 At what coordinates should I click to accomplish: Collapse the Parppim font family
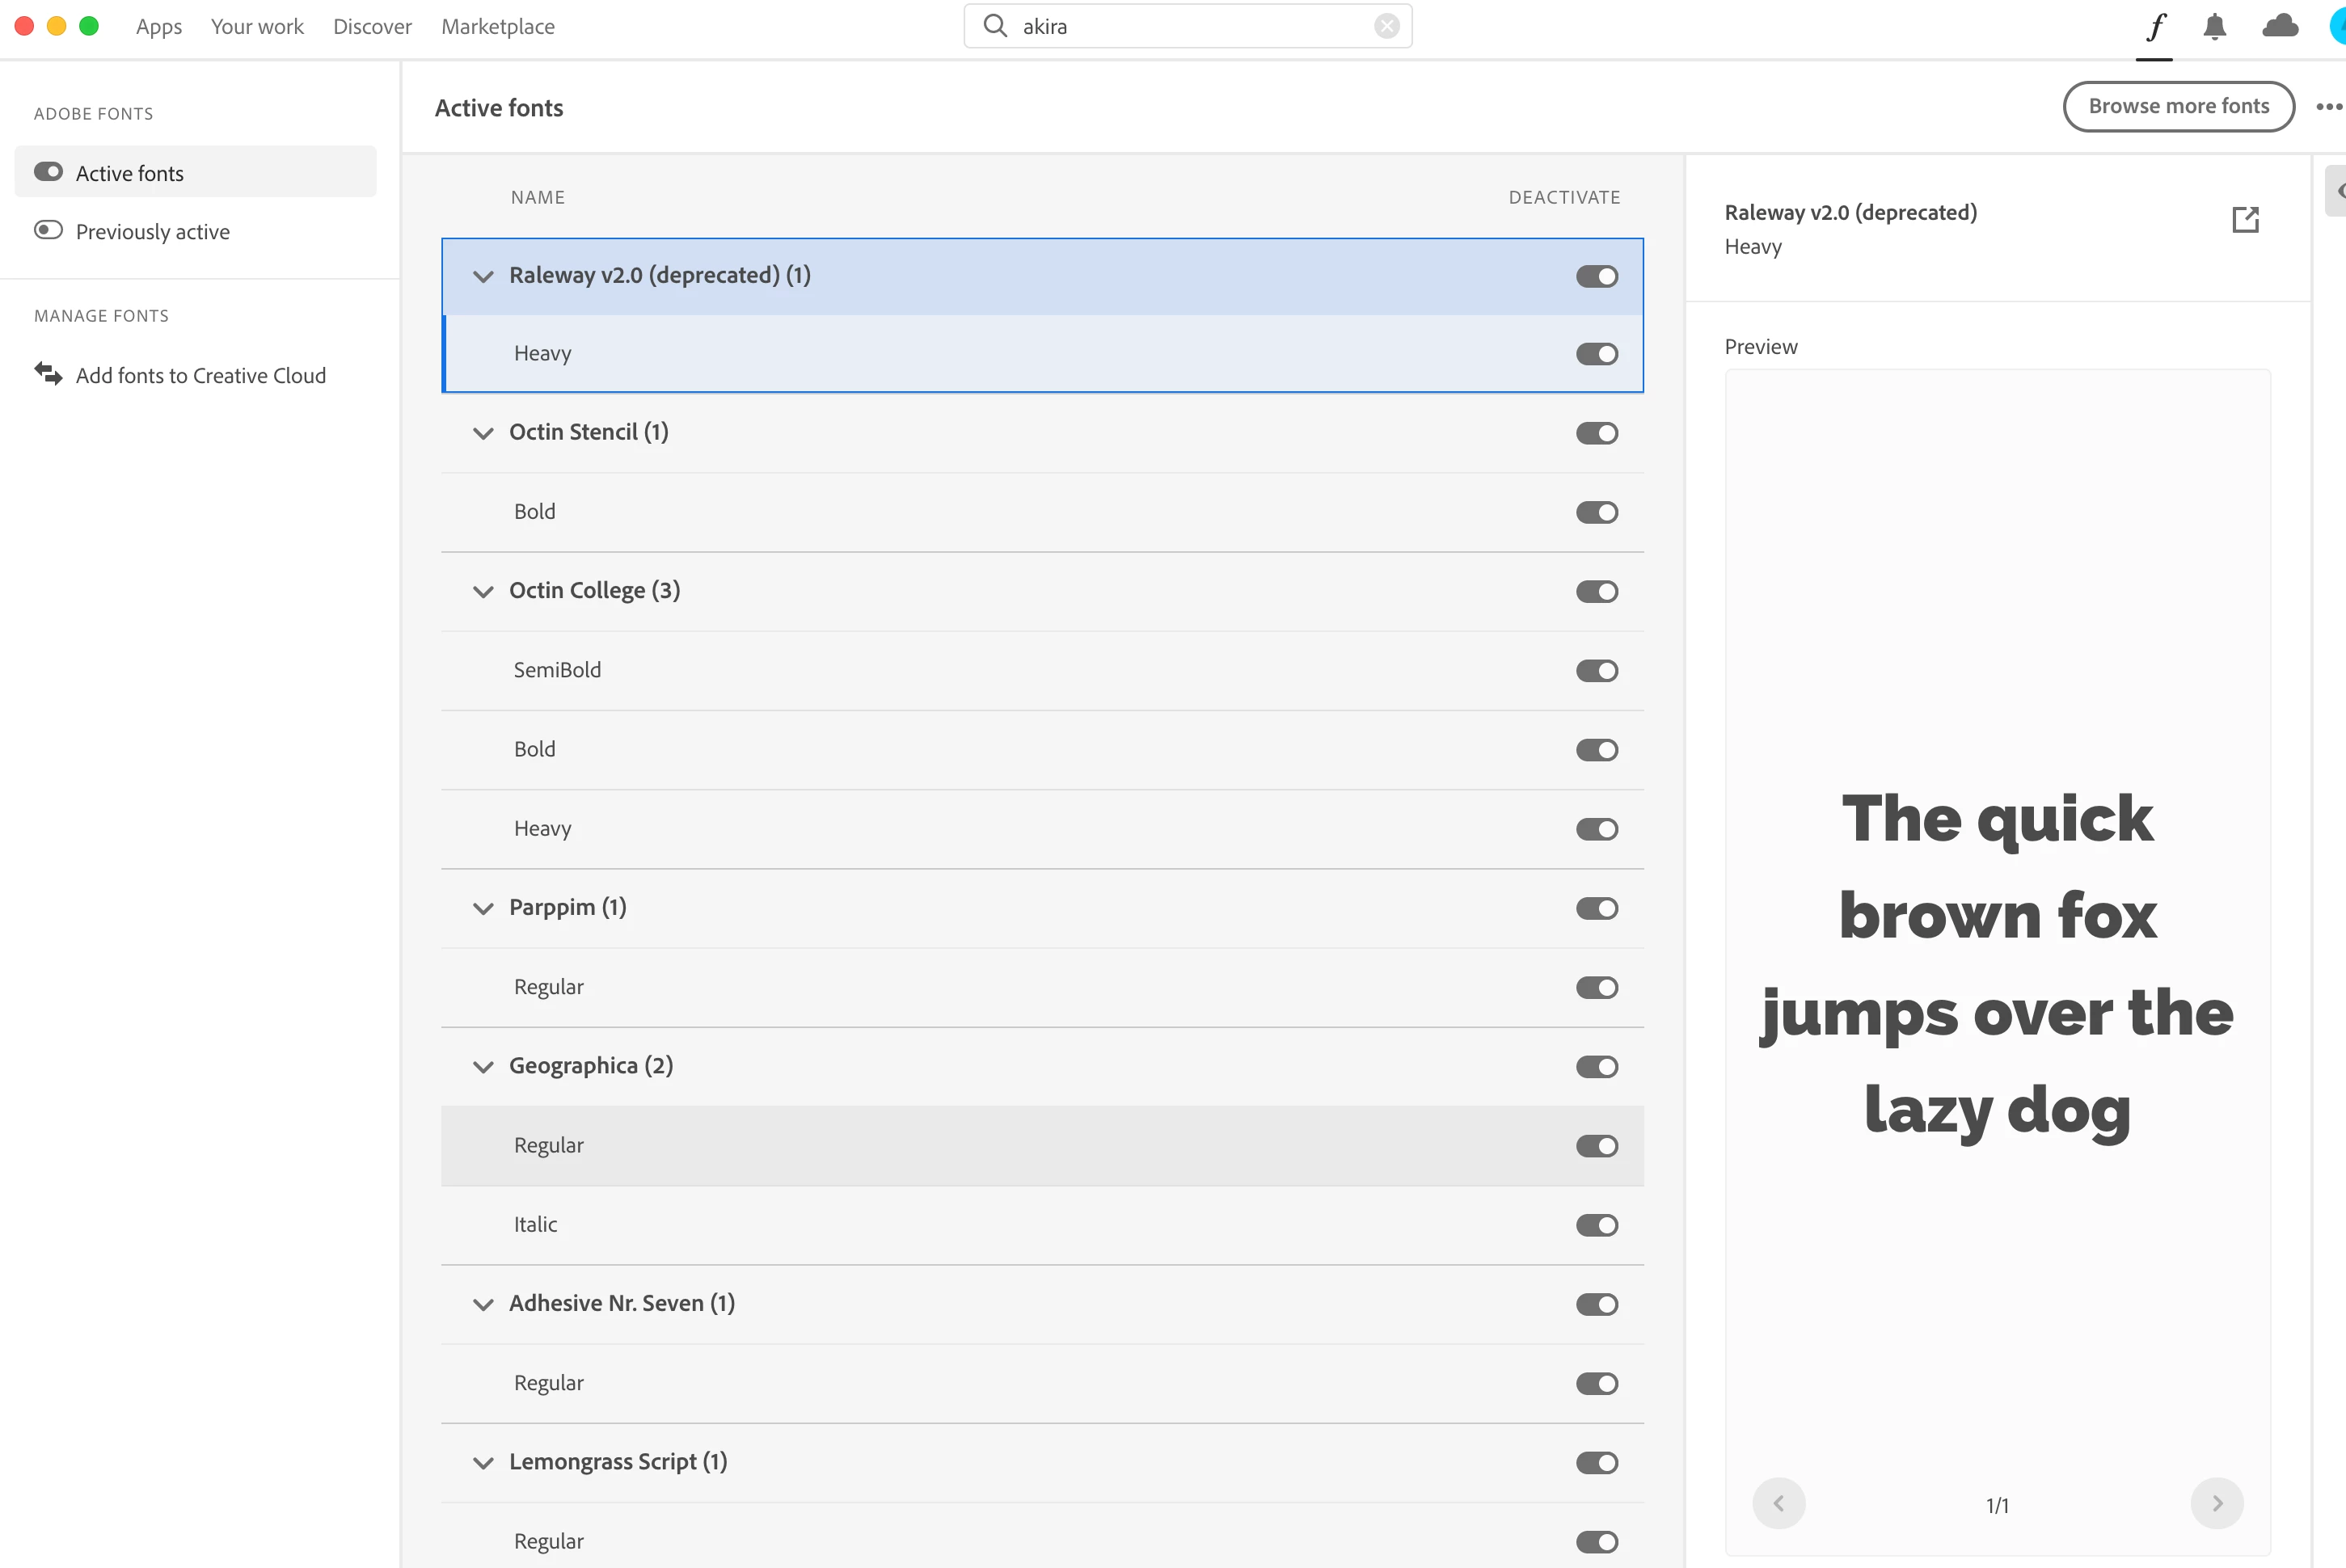coord(483,908)
